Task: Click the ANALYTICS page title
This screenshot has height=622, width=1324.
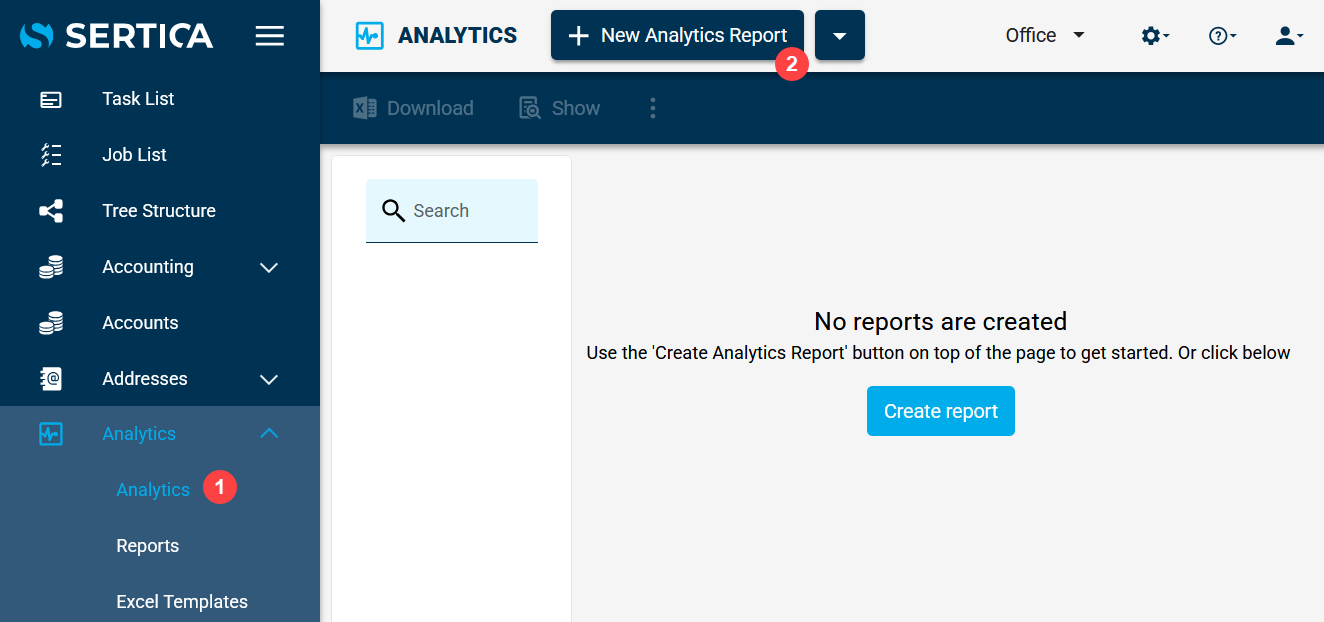Action: tap(458, 36)
